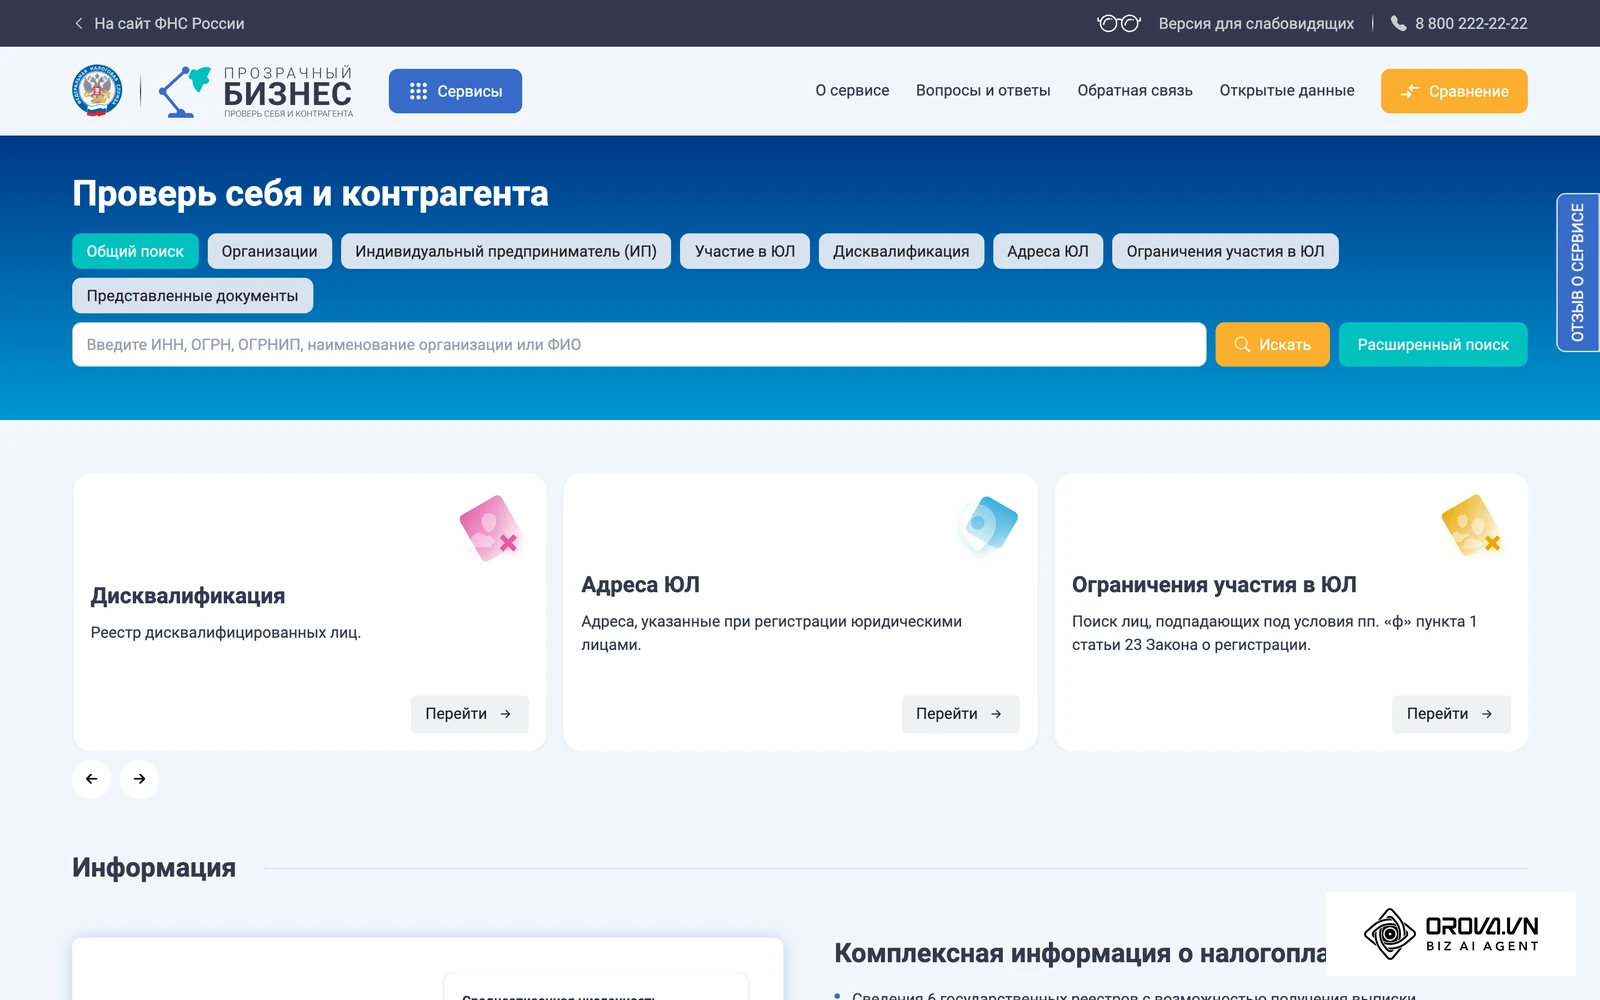Select the Дисквалификация search tab
Viewport: 1600px width, 1000px height.
[901, 251]
